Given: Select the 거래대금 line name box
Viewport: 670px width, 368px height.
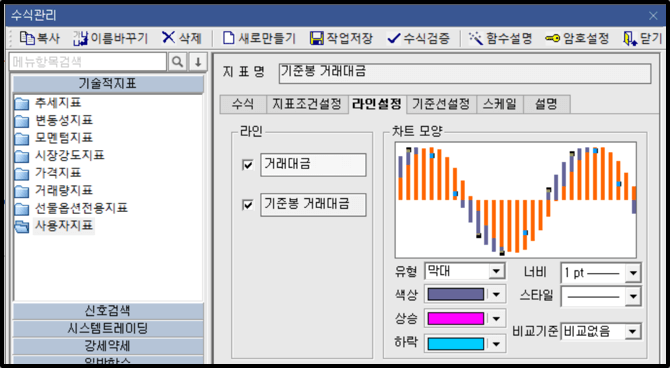Looking at the screenshot, I should 313,165.
